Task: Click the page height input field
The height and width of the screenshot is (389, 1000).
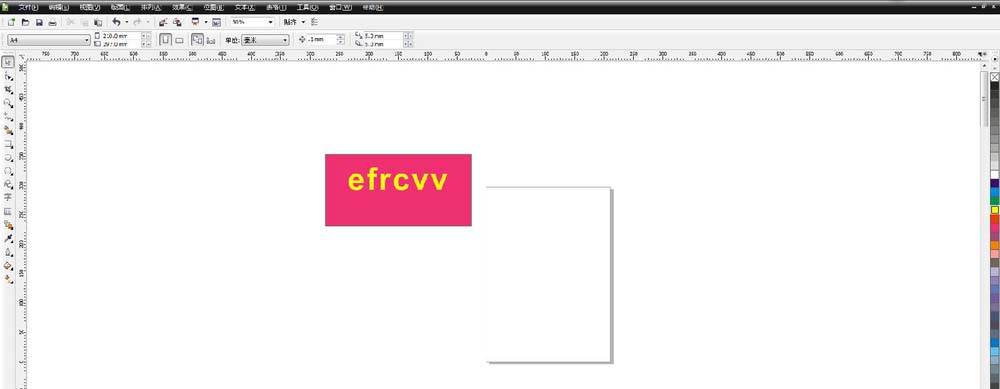Action: click(121, 43)
